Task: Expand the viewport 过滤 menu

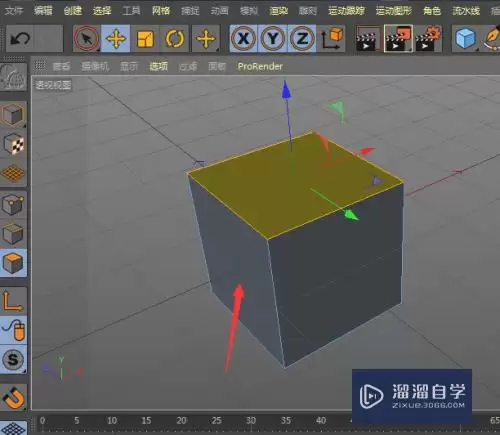Action: [x=188, y=66]
